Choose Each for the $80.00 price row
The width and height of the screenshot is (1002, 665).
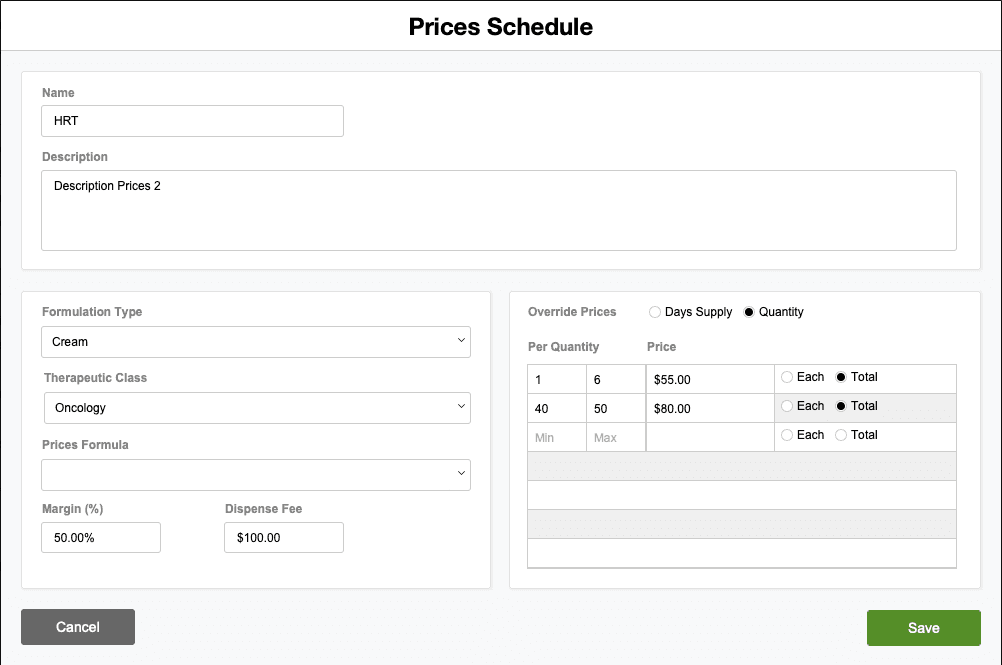coord(787,406)
